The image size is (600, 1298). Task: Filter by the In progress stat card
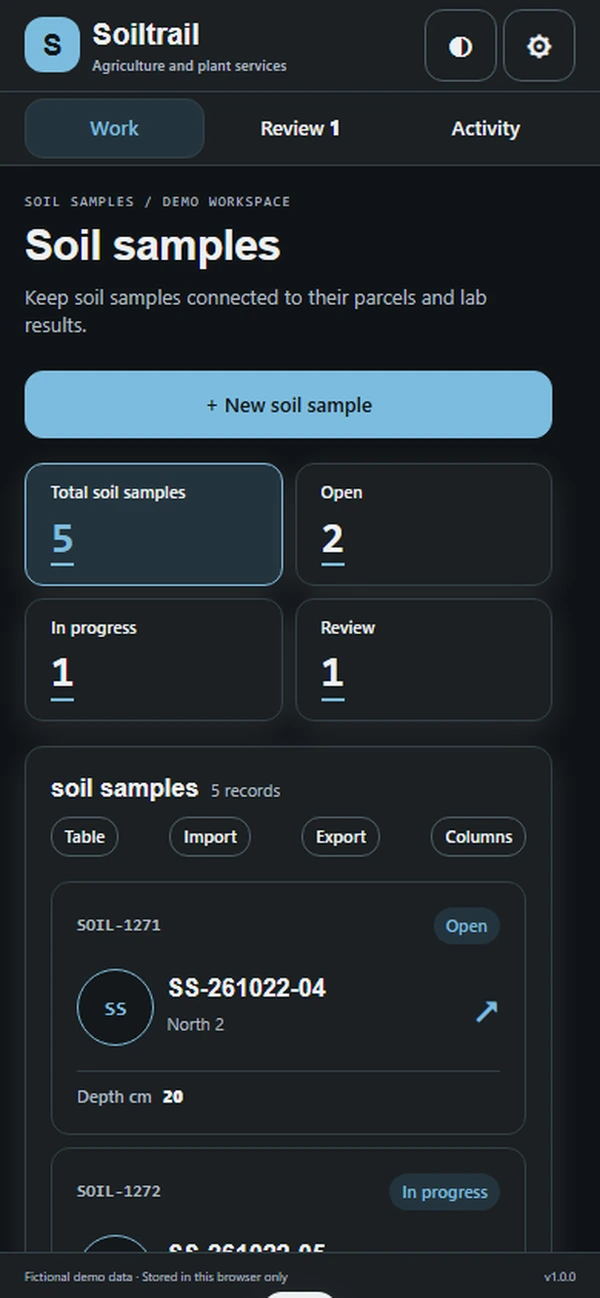[154, 659]
